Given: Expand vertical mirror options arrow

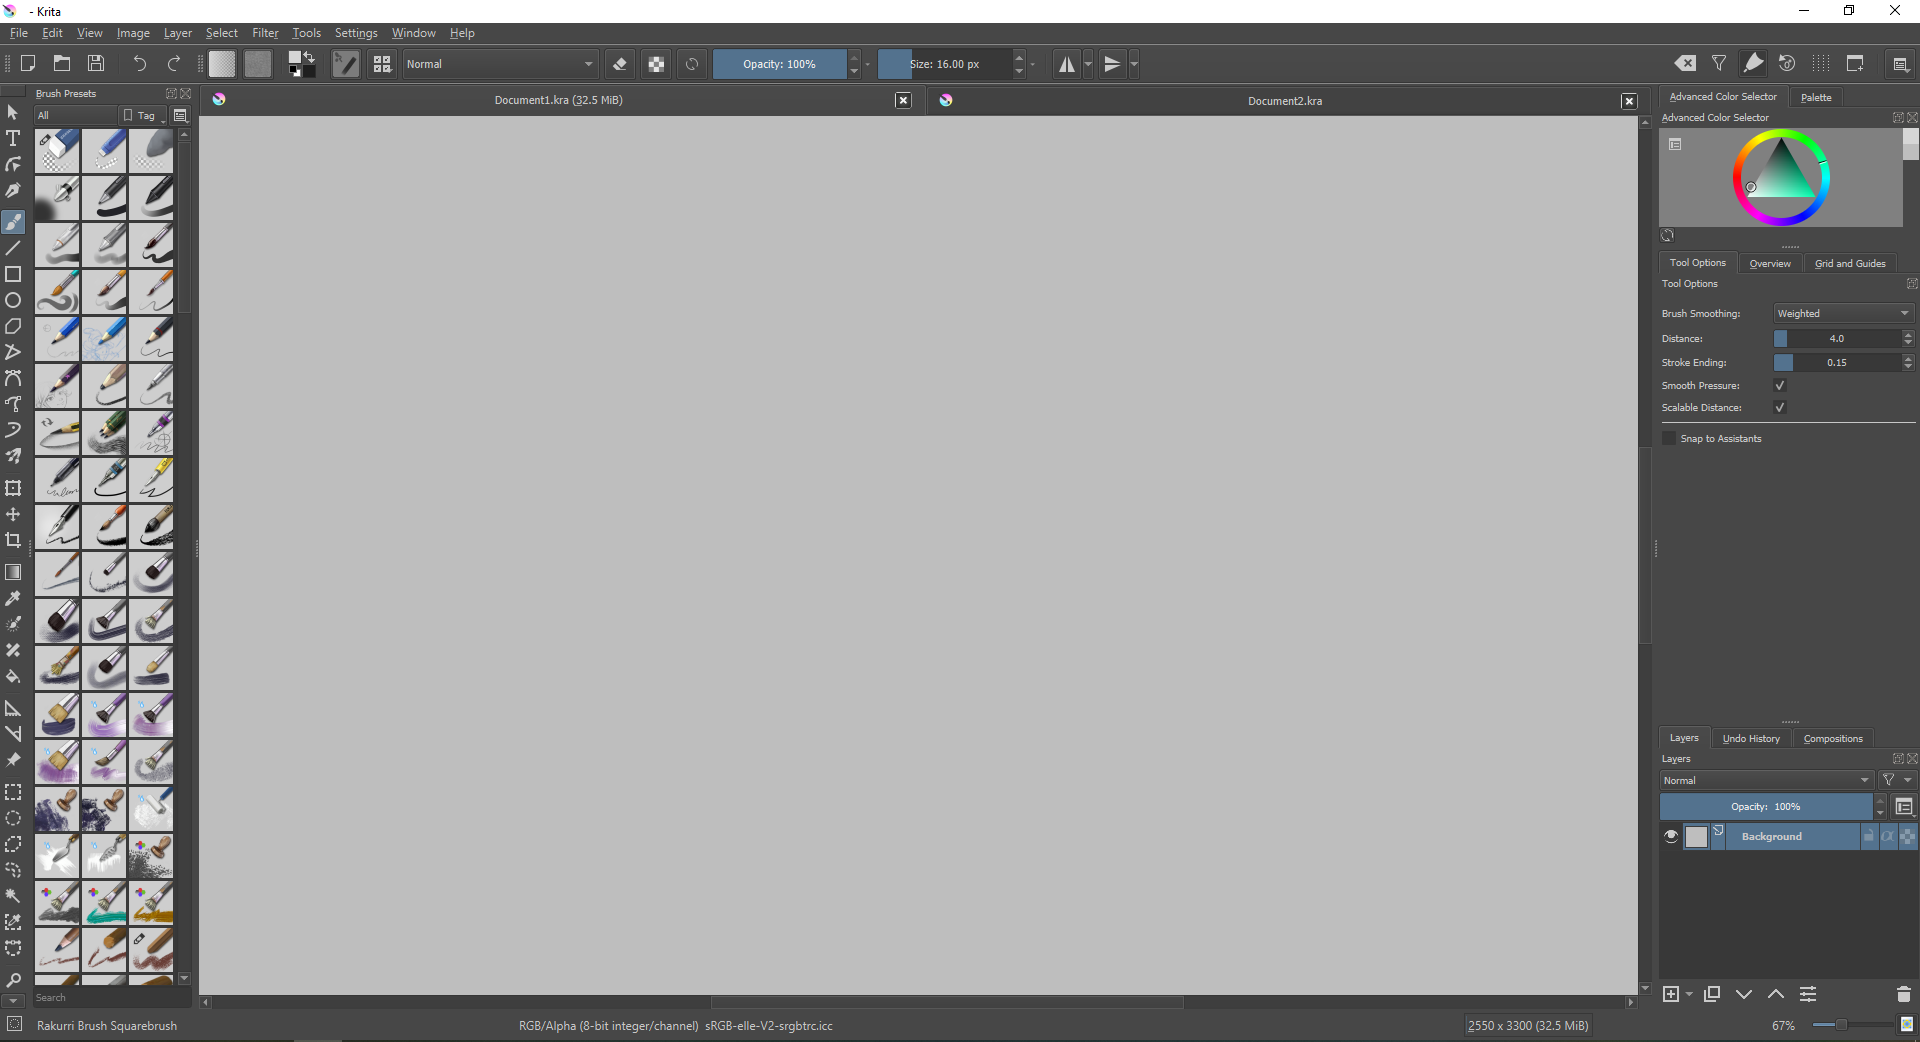Looking at the screenshot, I should click(x=1134, y=64).
